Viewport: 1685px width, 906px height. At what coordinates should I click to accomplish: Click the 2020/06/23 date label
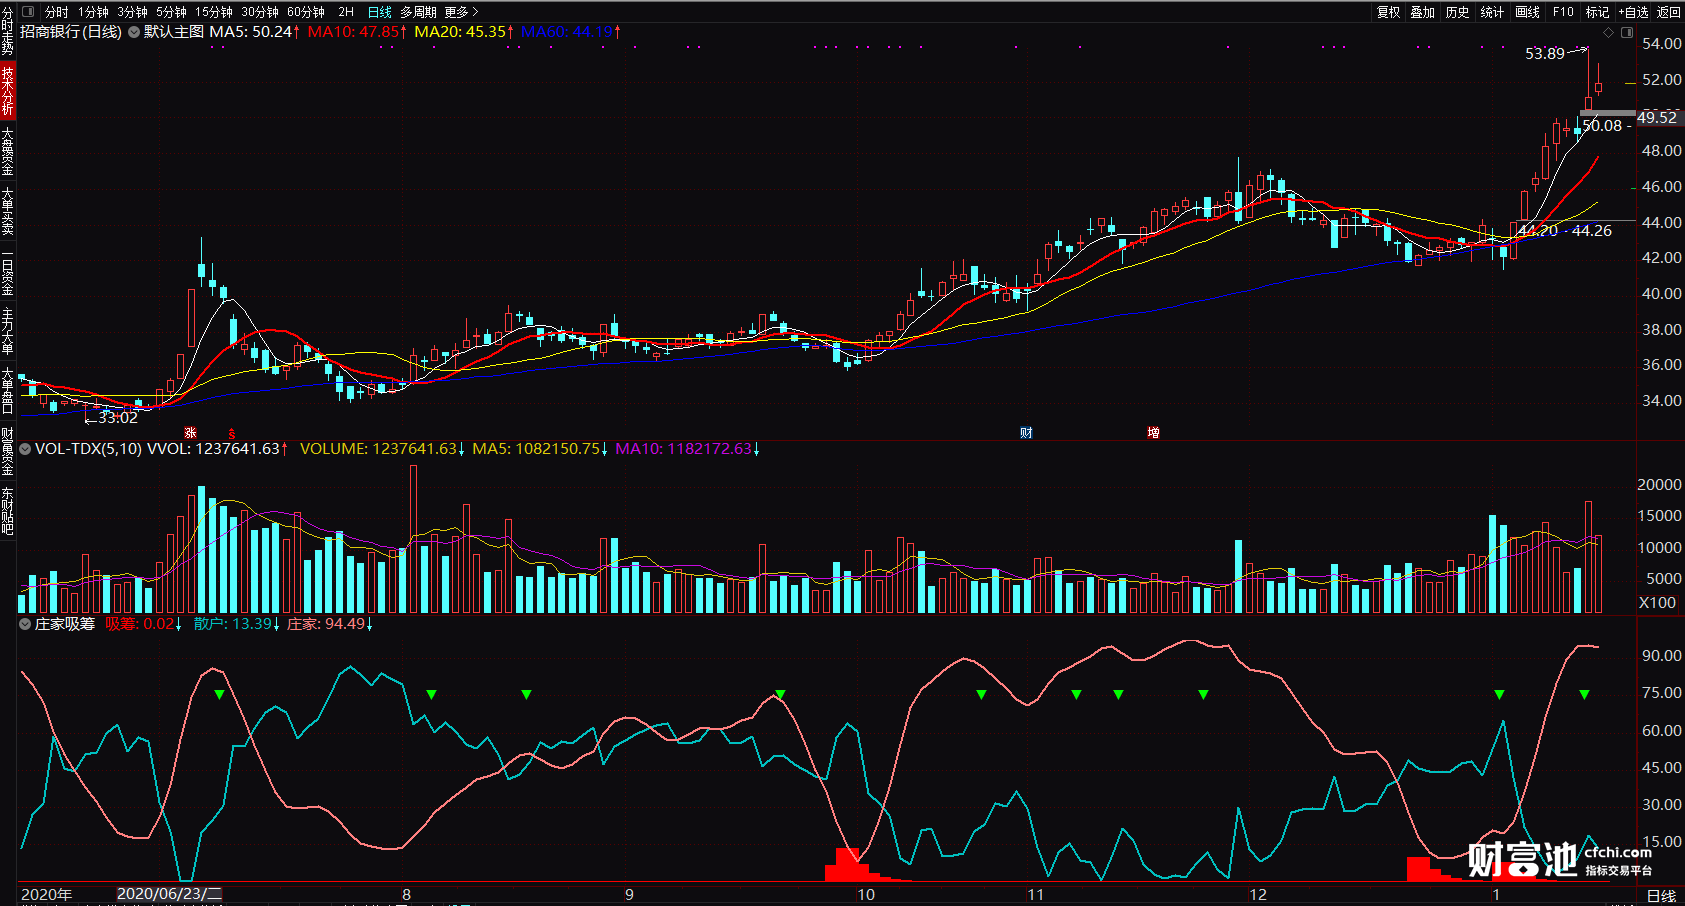[170, 894]
